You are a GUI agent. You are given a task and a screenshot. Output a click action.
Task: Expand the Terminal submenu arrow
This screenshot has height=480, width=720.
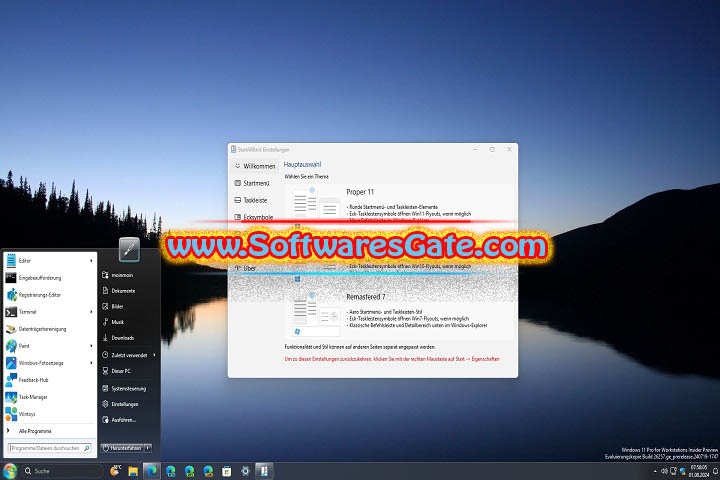pyautogui.click(x=91, y=311)
